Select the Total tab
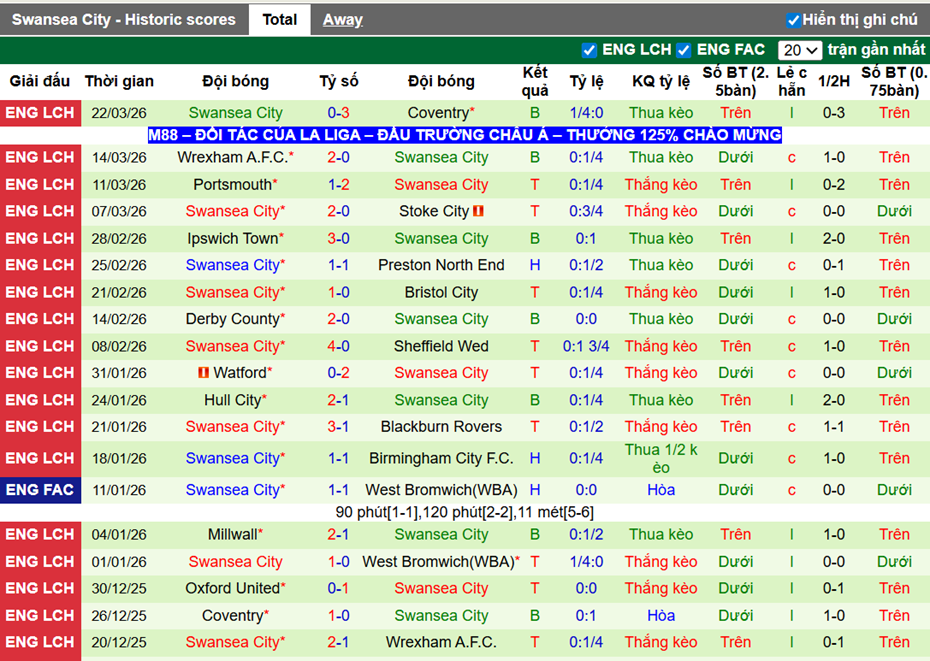The image size is (930, 661). [279, 19]
